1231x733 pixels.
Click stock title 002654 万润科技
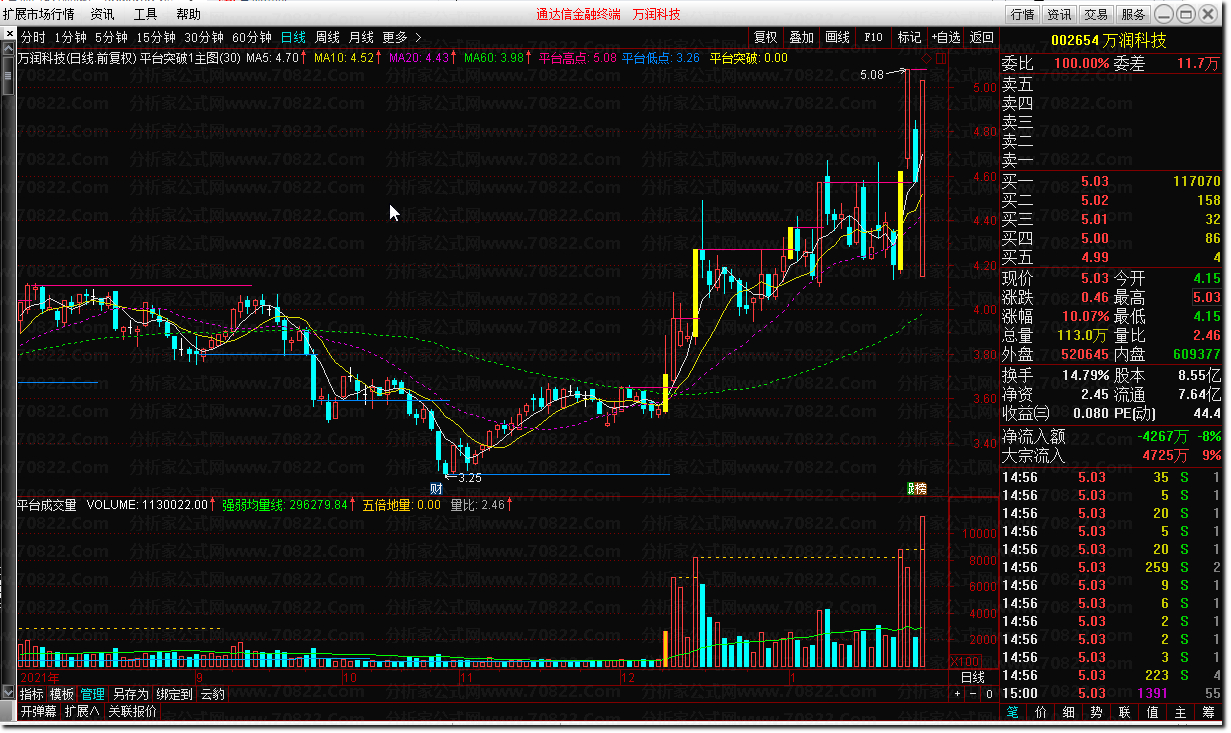click(x=1108, y=40)
